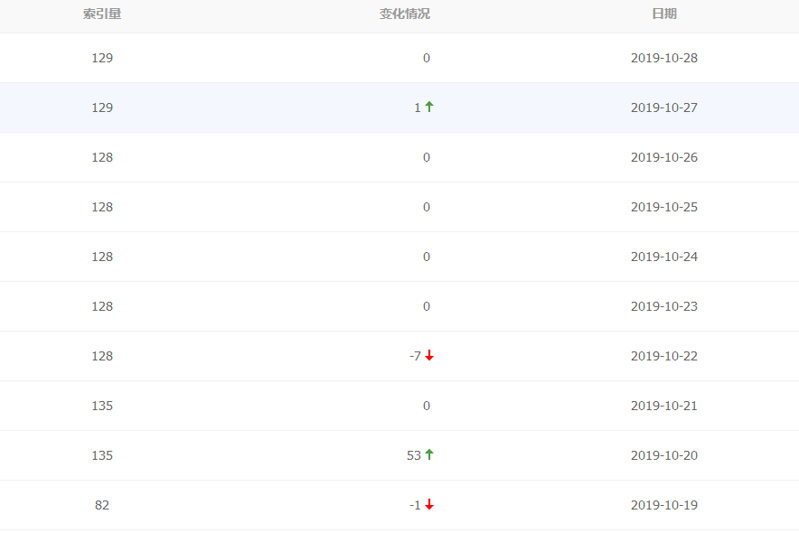Click index value 128 in 2019-10-24 row

pos(102,257)
